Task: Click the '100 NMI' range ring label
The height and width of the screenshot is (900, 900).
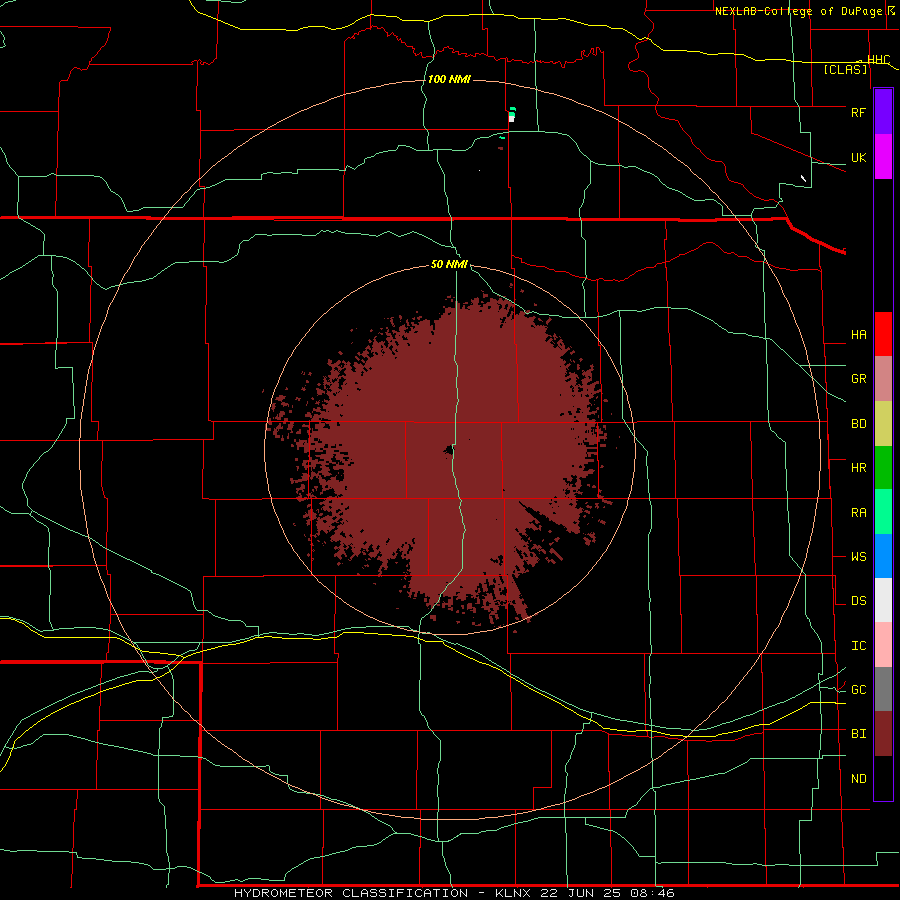Action: coord(449,79)
